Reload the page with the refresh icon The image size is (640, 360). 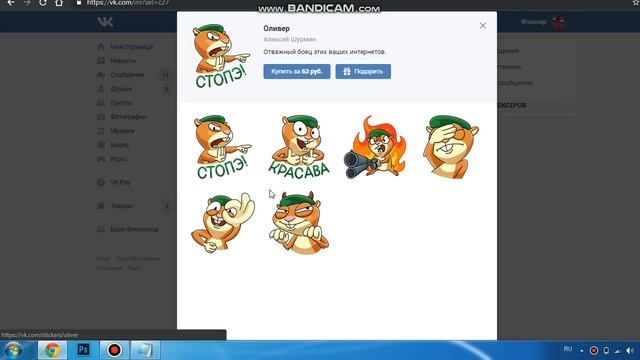pyautogui.click(x=43, y=3)
